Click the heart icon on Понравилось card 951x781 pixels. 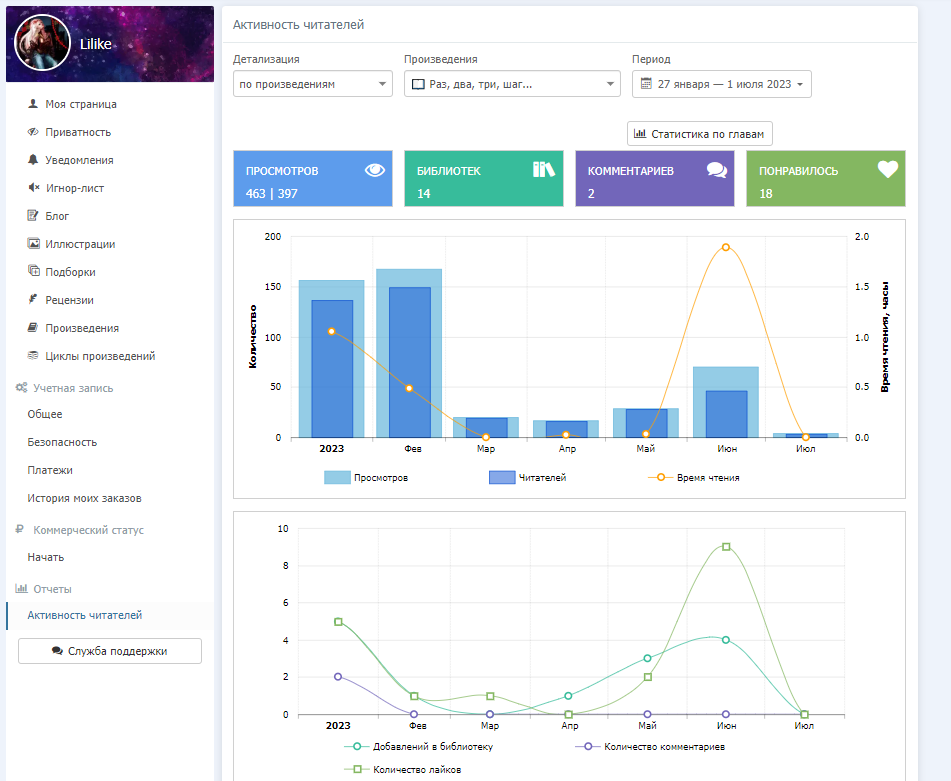(x=888, y=170)
